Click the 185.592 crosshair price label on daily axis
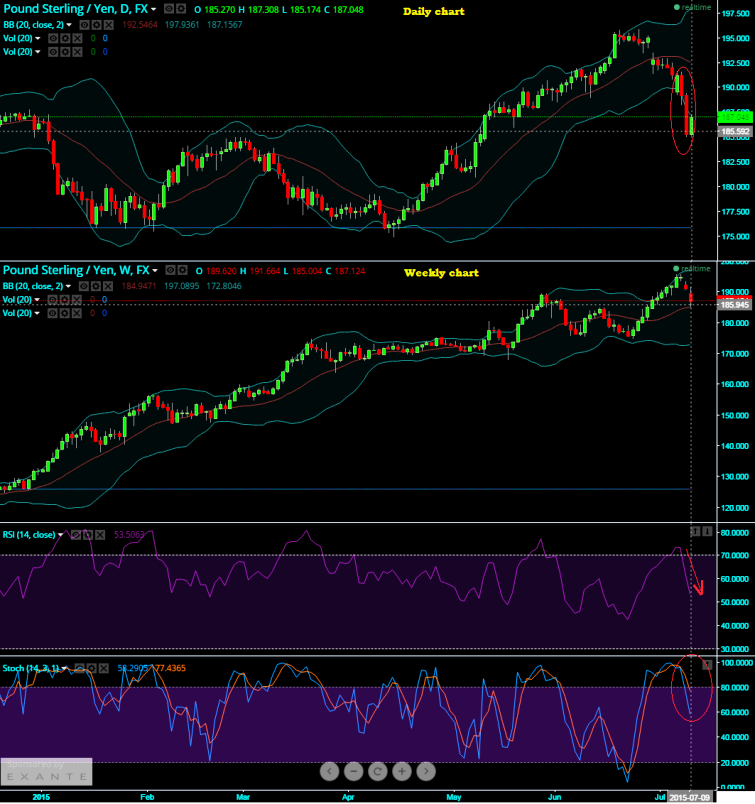 [x=735, y=132]
